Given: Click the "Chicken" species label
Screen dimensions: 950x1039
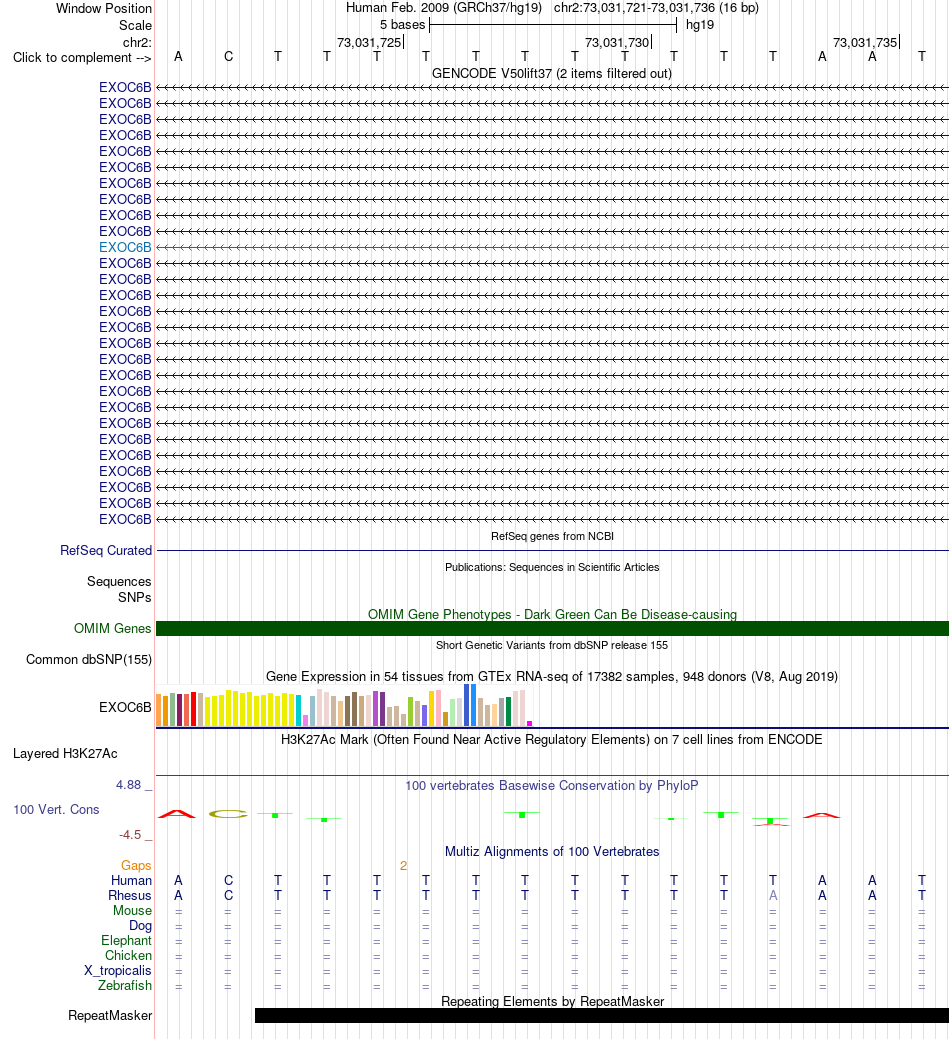Looking at the screenshot, I should pyautogui.click(x=129, y=956).
